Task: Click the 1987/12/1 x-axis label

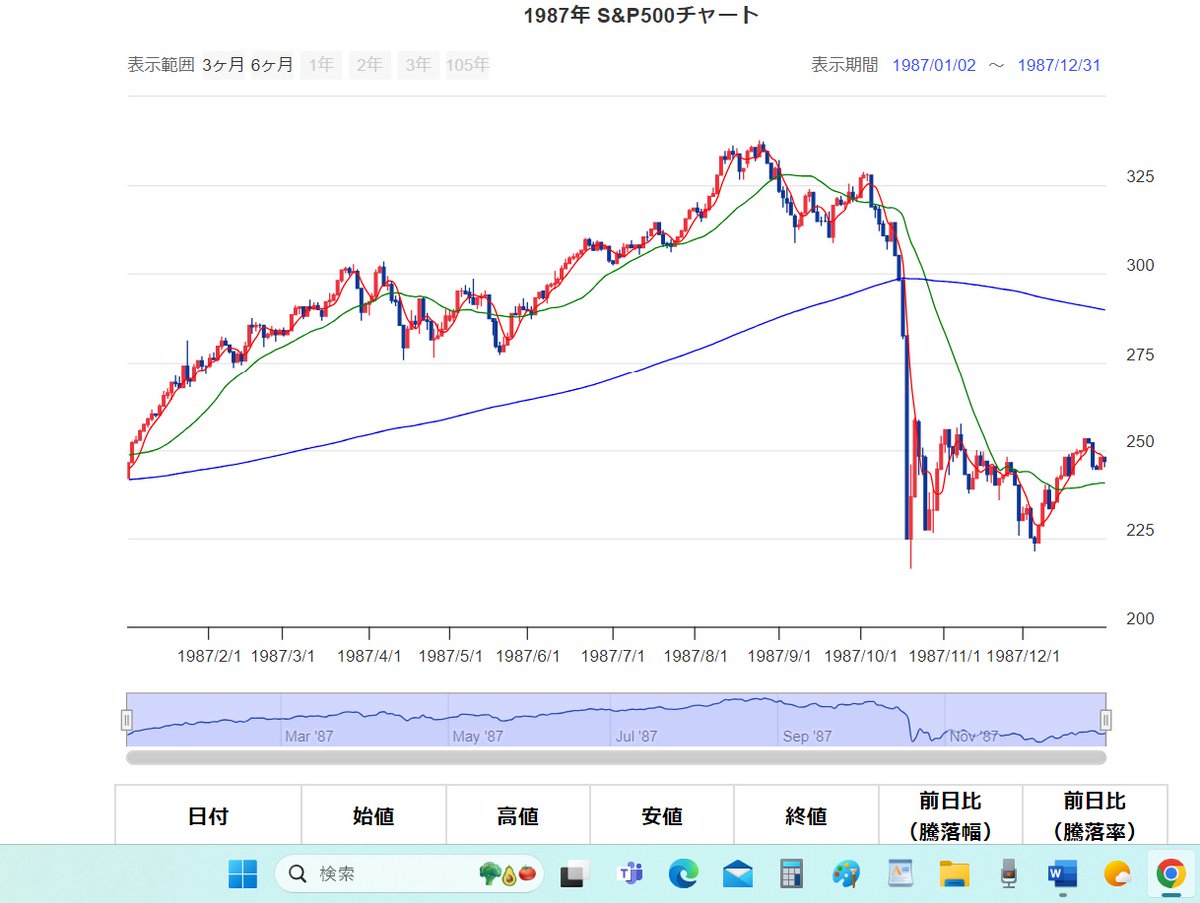Action: coord(1024,657)
